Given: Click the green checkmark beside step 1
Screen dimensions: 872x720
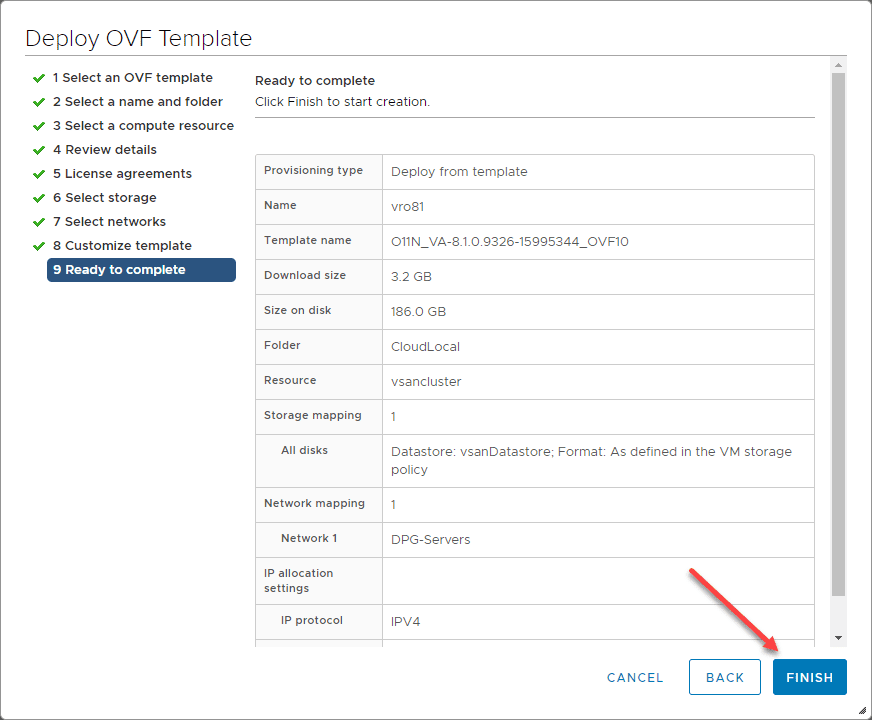Looking at the screenshot, I should pyautogui.click(x=39, y=77).
